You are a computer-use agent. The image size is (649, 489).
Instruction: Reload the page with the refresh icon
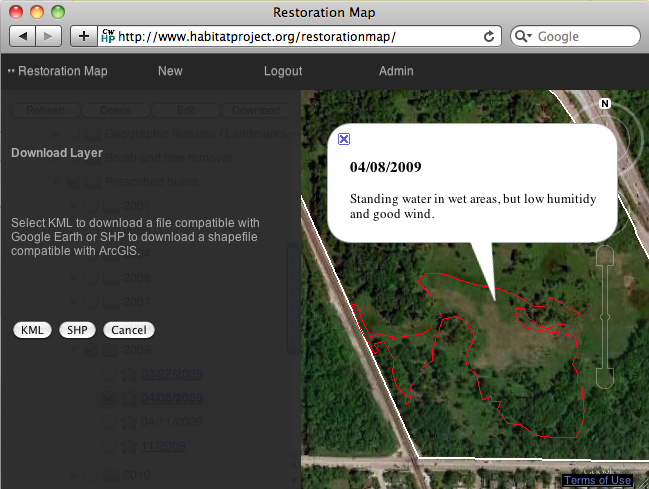(489, 36)
